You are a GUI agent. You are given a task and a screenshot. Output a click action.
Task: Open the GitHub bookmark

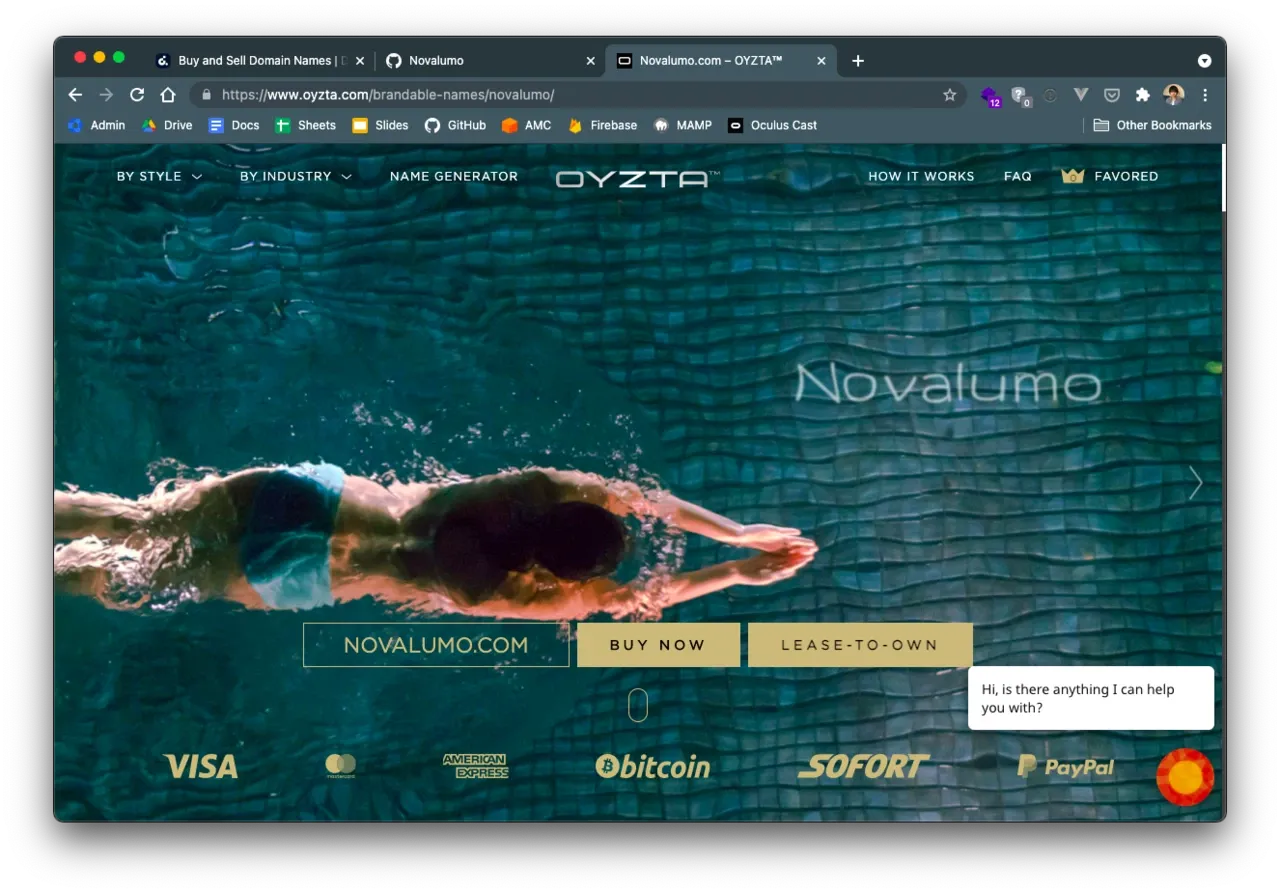coord(455,125)
